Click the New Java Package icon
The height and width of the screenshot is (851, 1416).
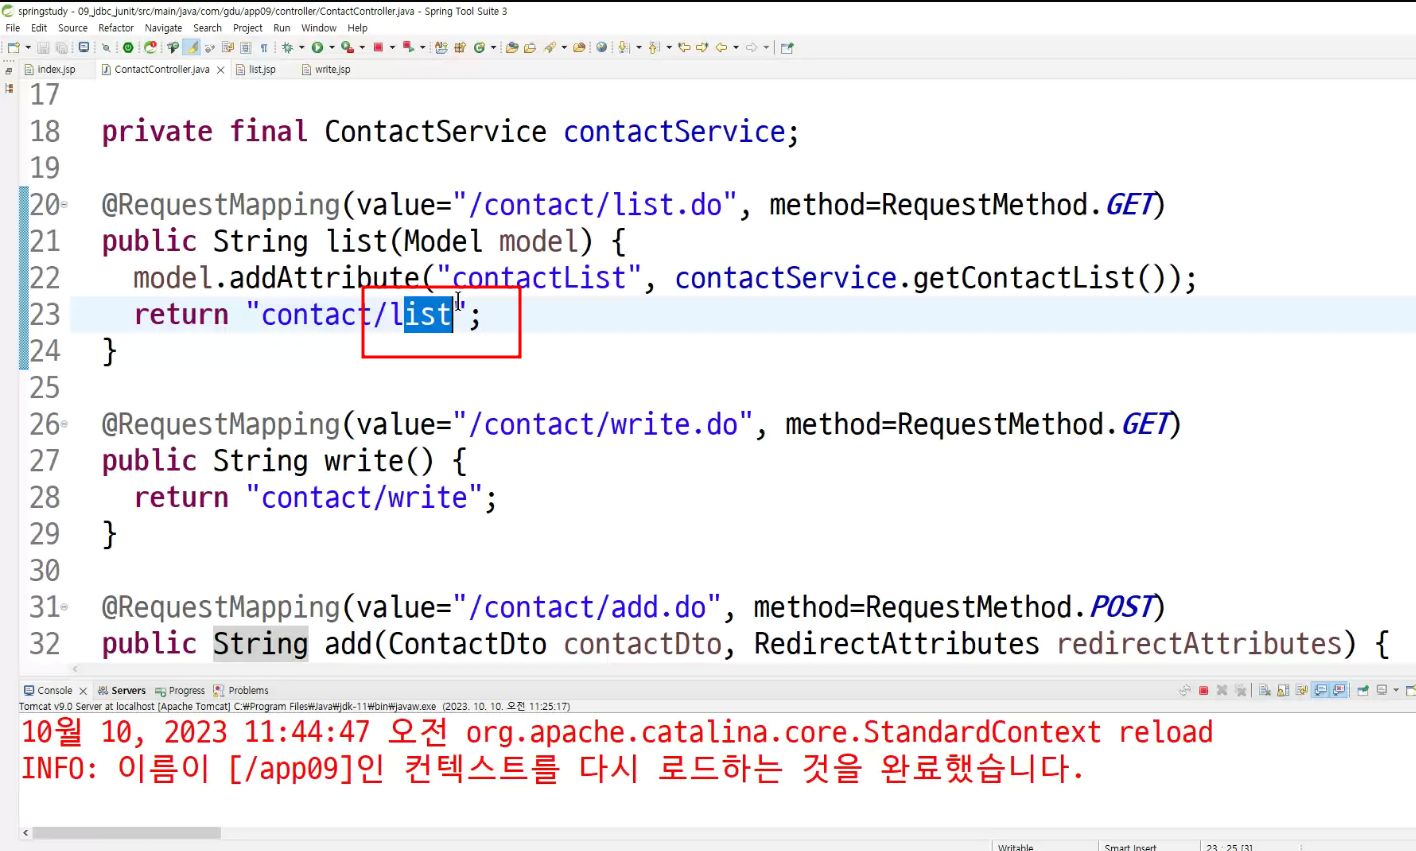pos(460,47)
